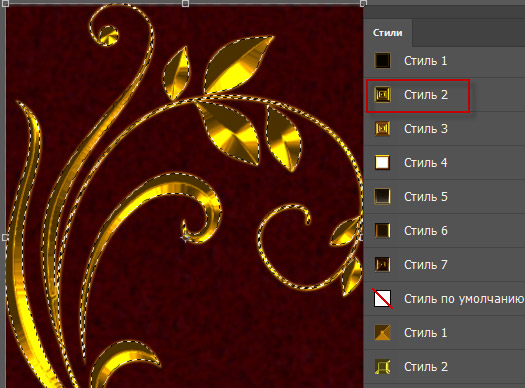Click the Стиль 4 text label
Image resolution: width=525 pixels, height=388 pixels.
[426, 163]
